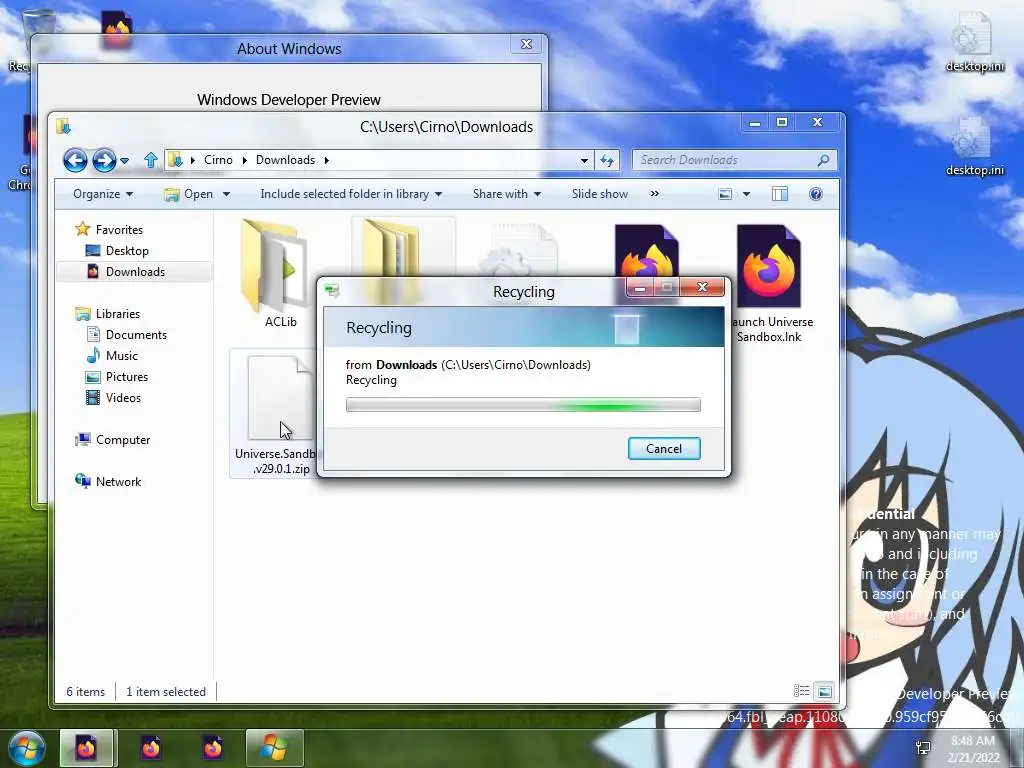Click the Cirno breadcrumb segment

tap(218, 160)
